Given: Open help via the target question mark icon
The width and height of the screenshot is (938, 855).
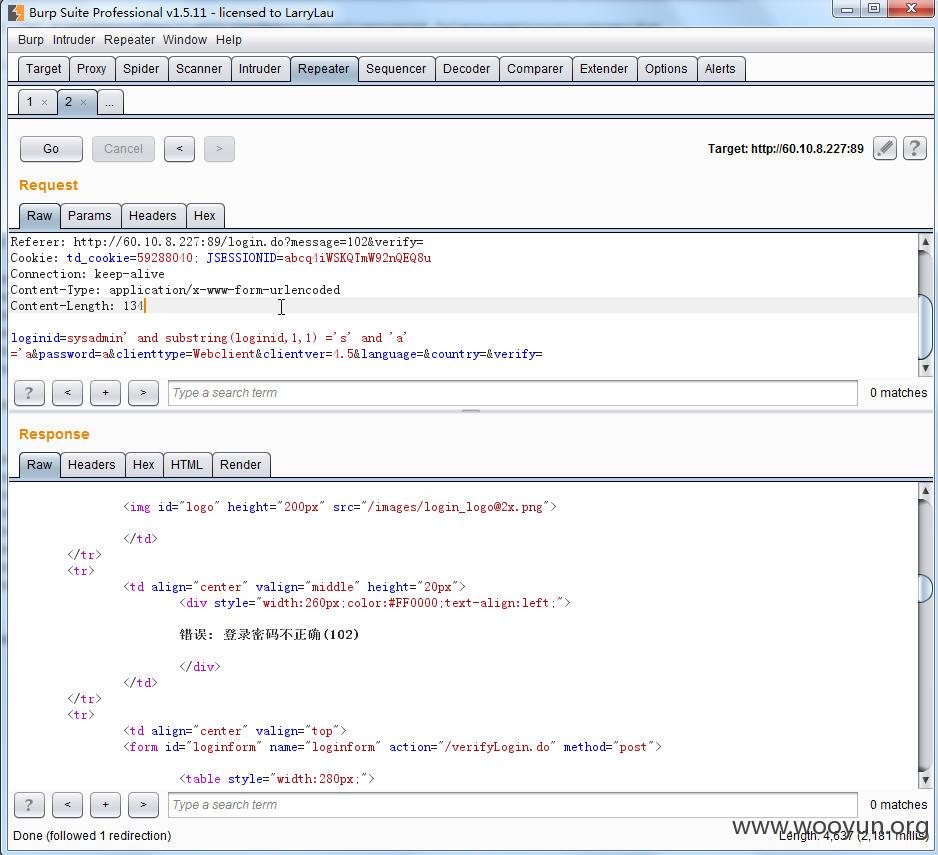Looking at the screenshot, I should (x=915, y=148).
